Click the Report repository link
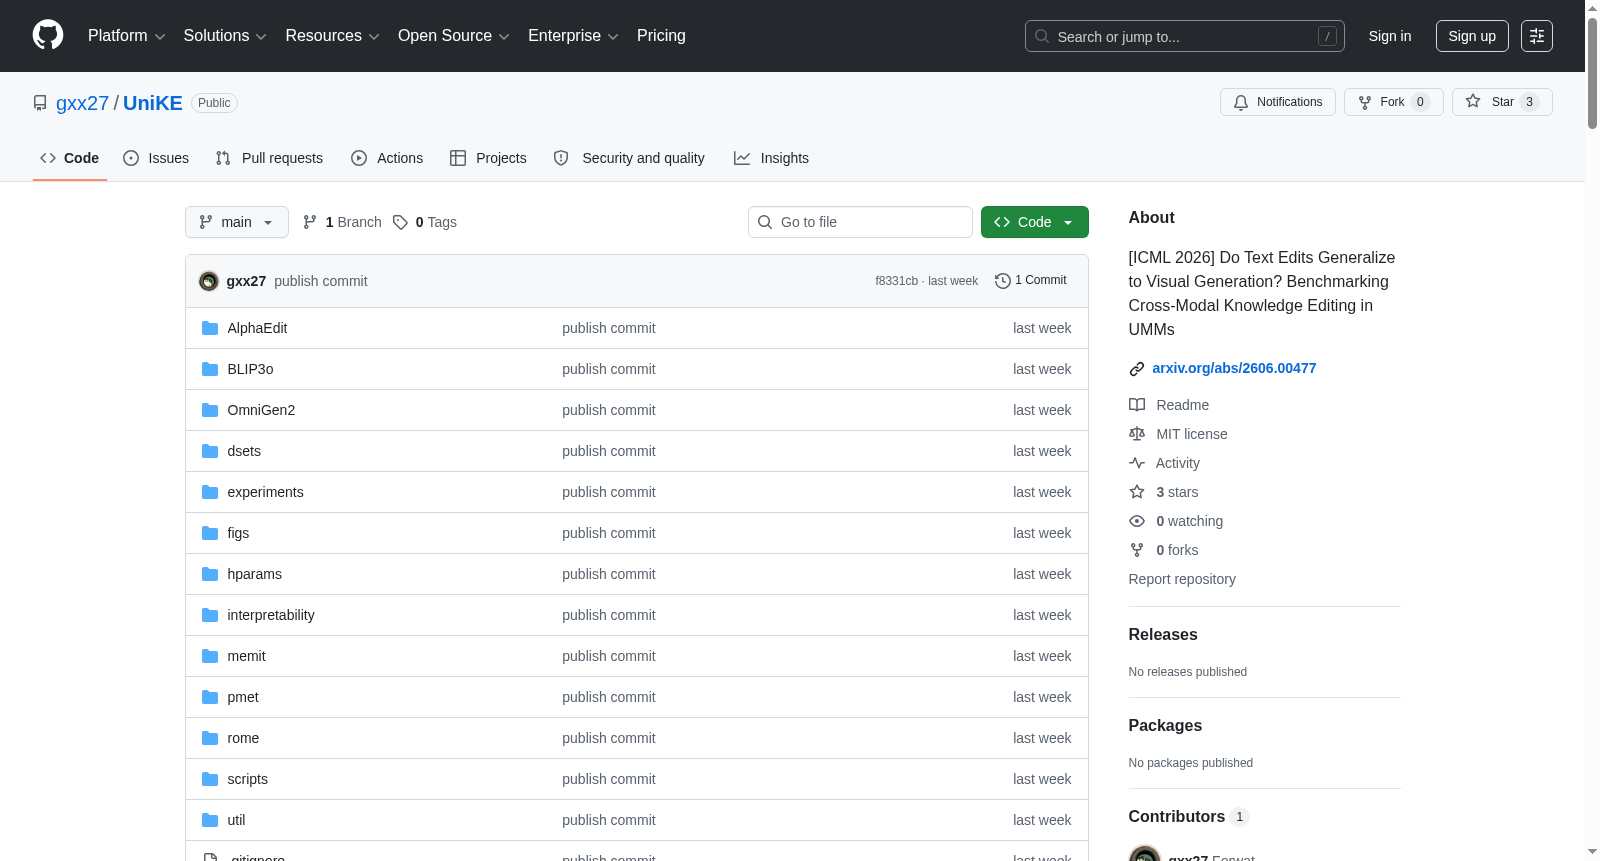The image size is (1600, 861). pos(1182,579)
